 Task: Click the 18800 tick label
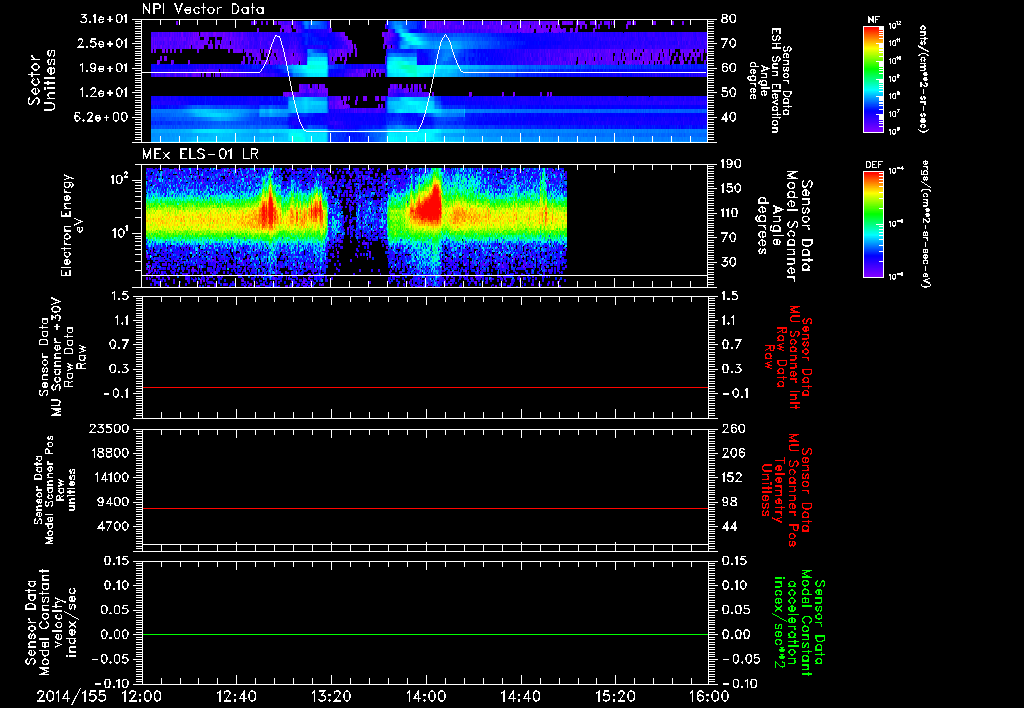108,453
